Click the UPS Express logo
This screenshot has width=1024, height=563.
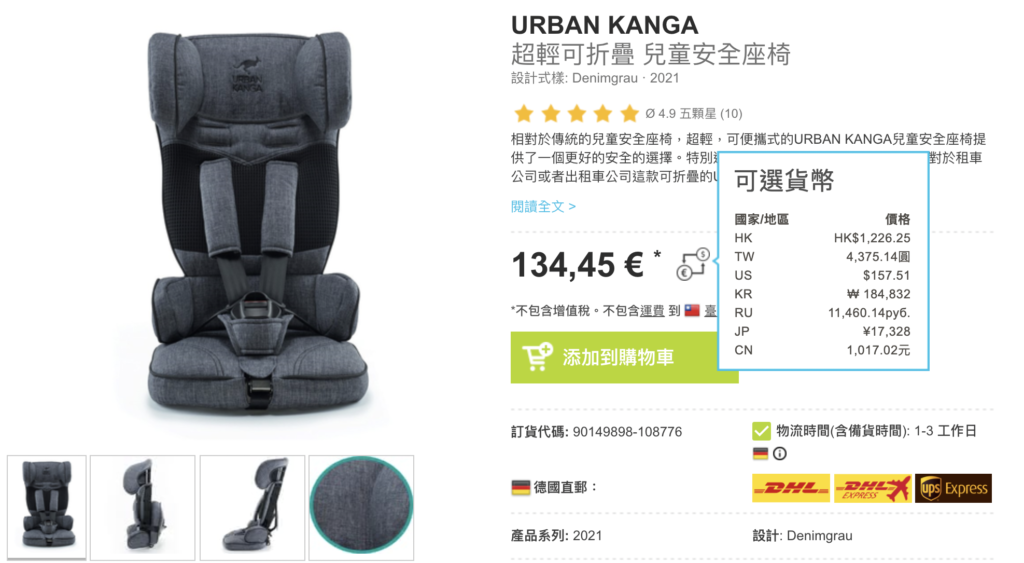pyautogui.click(x=953, y=488)
